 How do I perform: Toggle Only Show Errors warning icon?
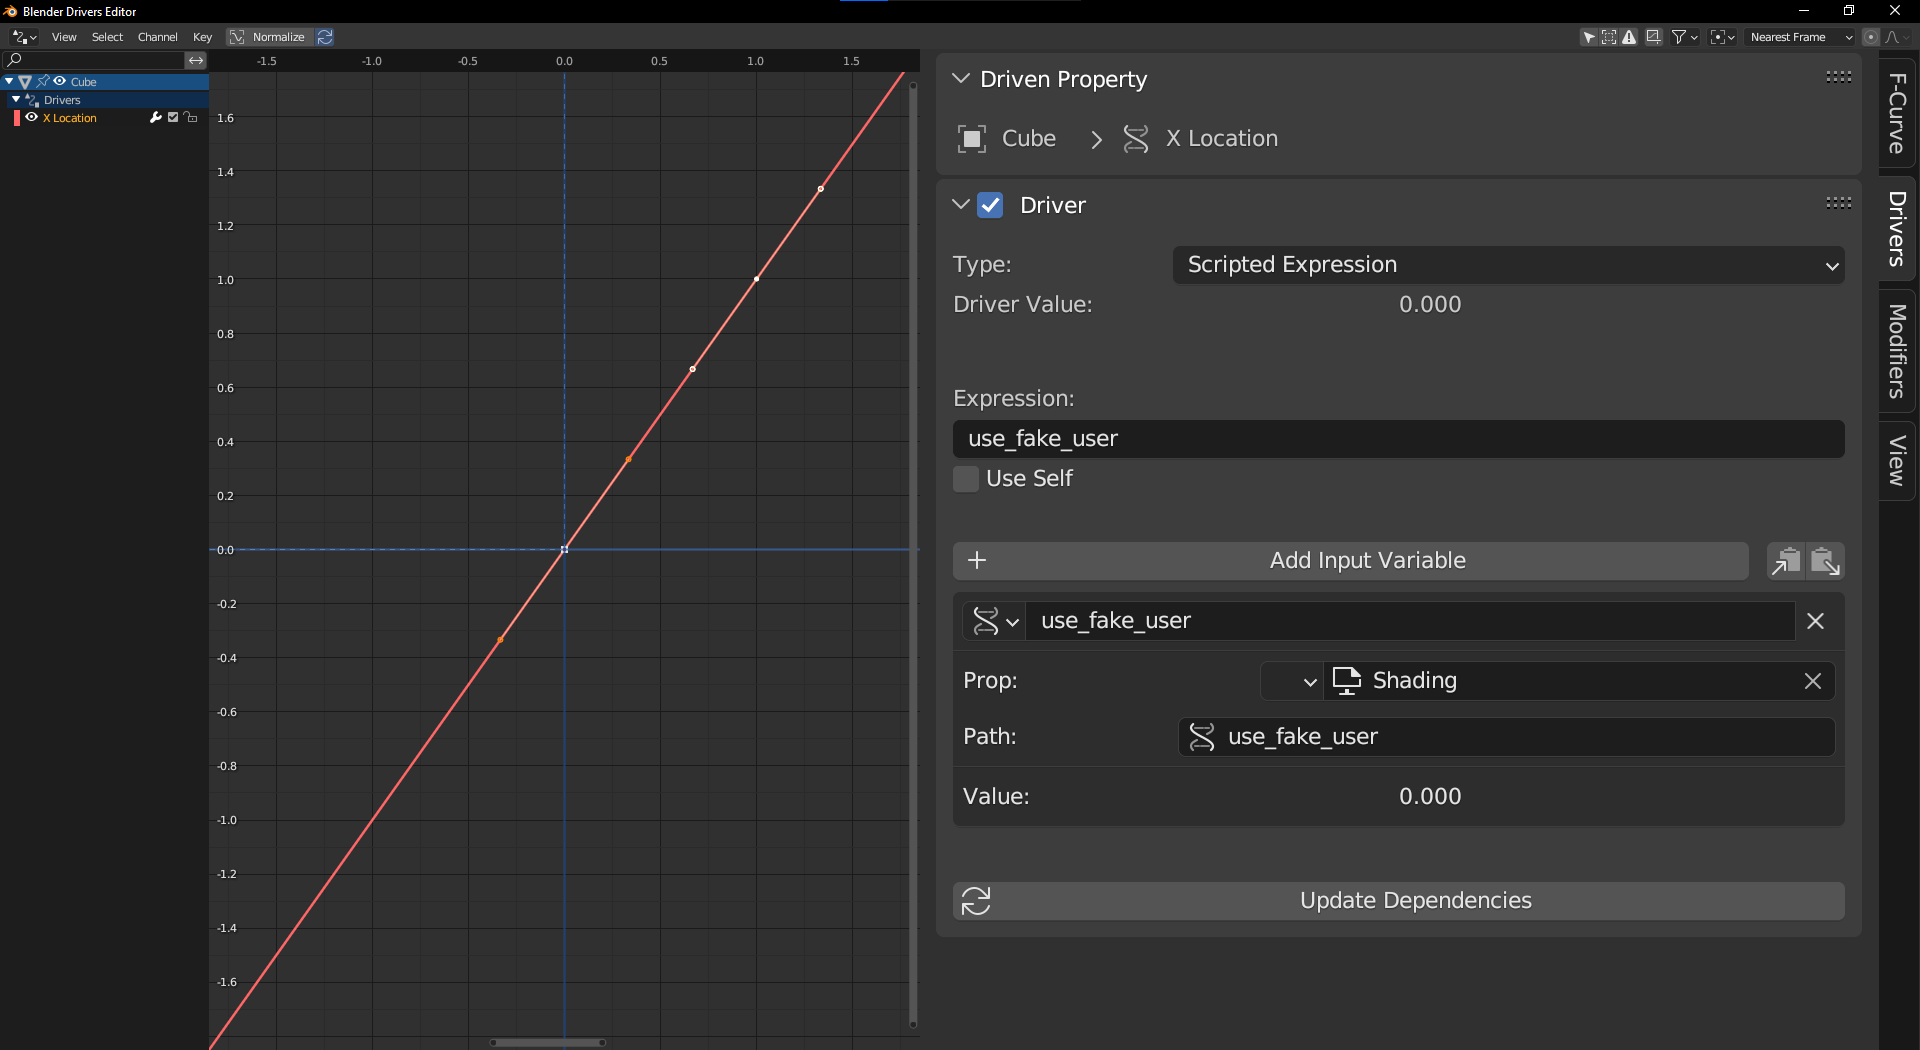tap(1629, 37)
